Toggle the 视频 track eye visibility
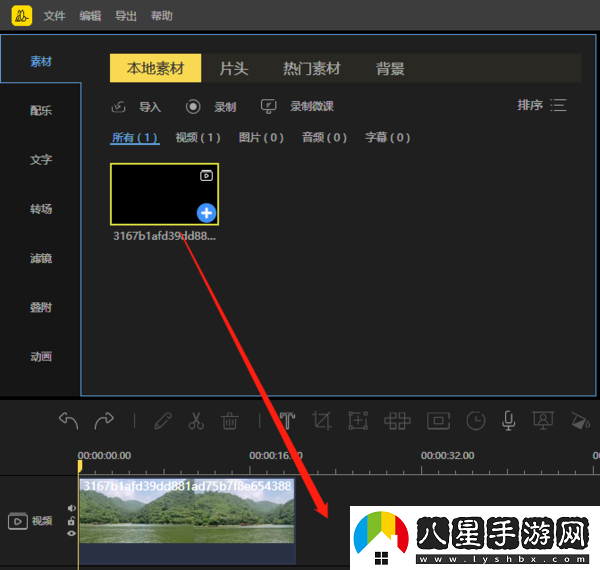 (71, 533)
